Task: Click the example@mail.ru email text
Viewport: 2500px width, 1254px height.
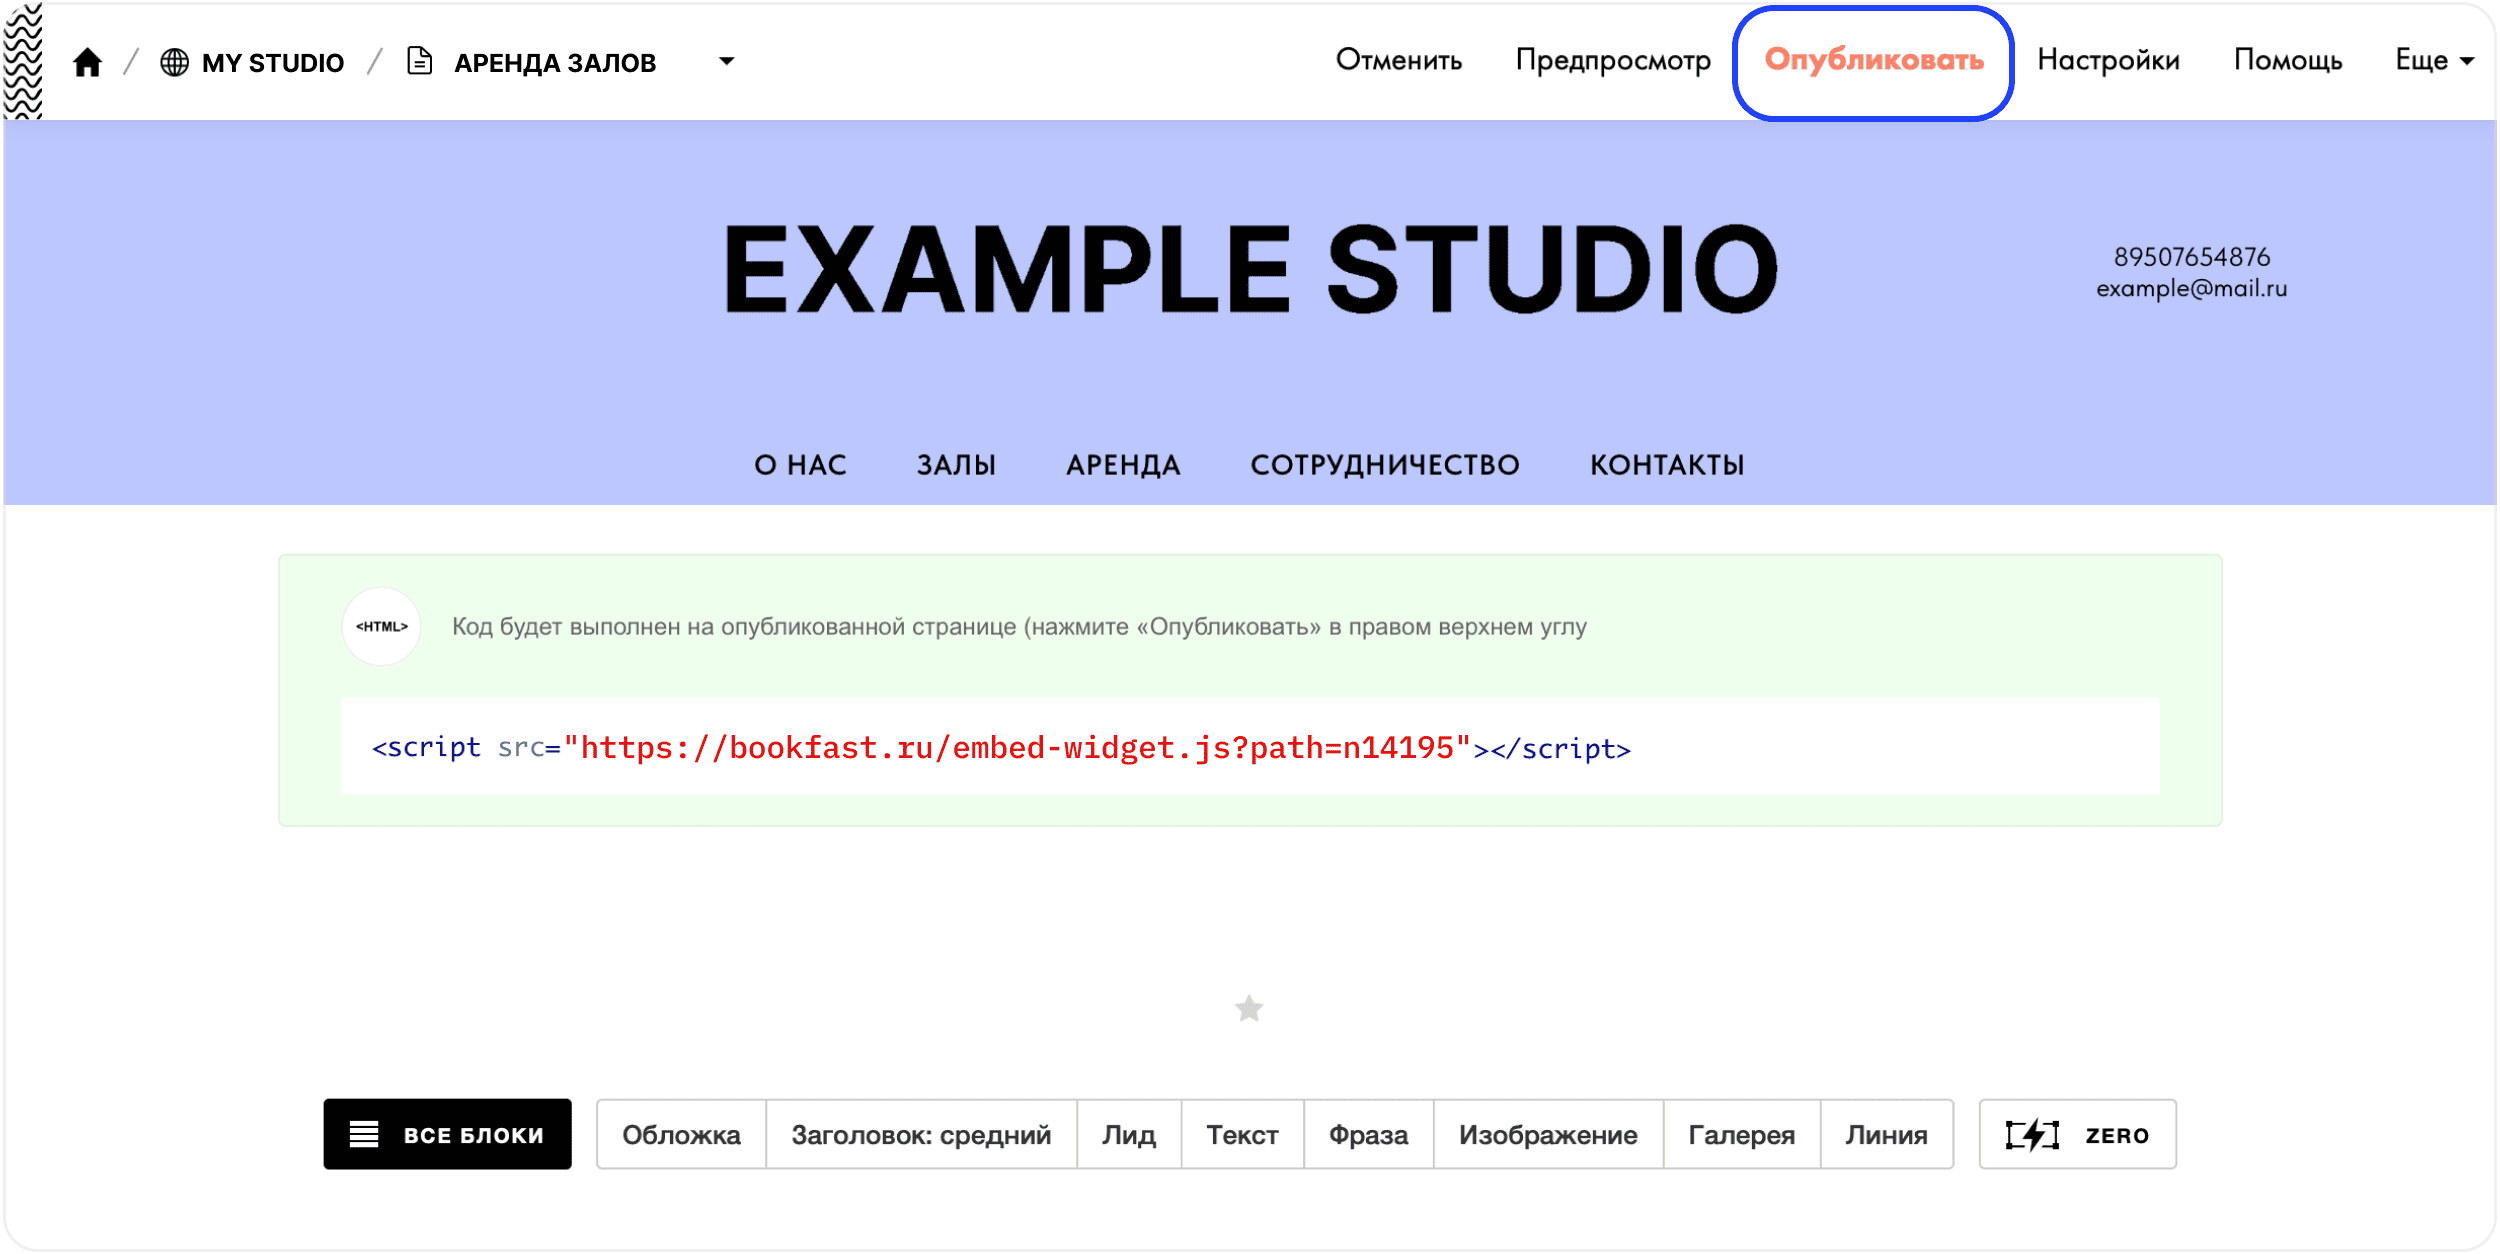Action: click(x=2192, y=289)
